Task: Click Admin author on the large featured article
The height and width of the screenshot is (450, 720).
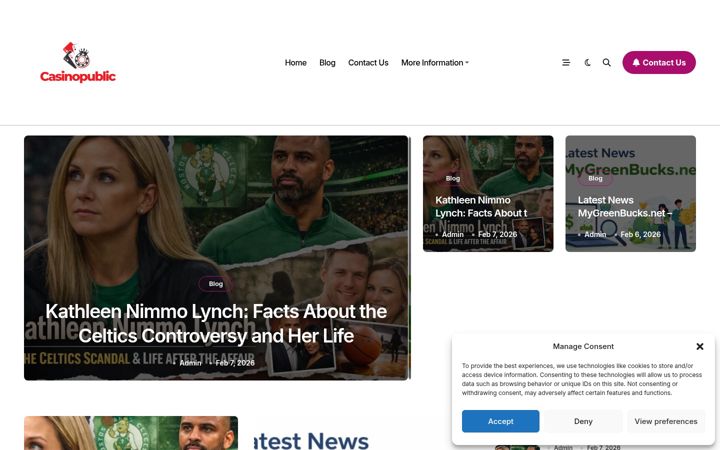Action: [190, 363]
